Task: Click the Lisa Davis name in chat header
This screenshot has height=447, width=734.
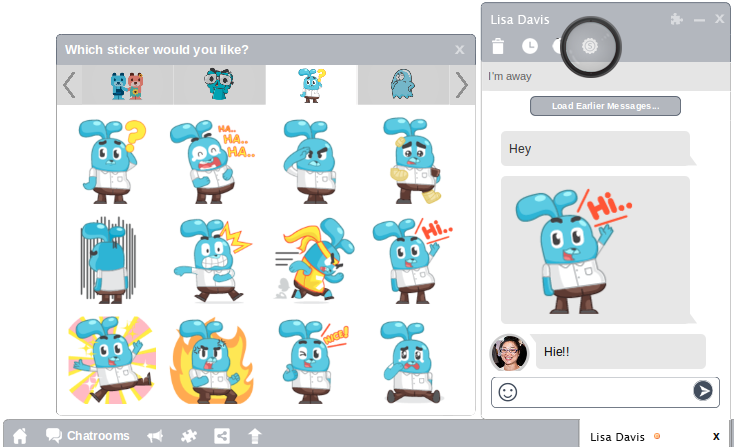Action: 520,20
